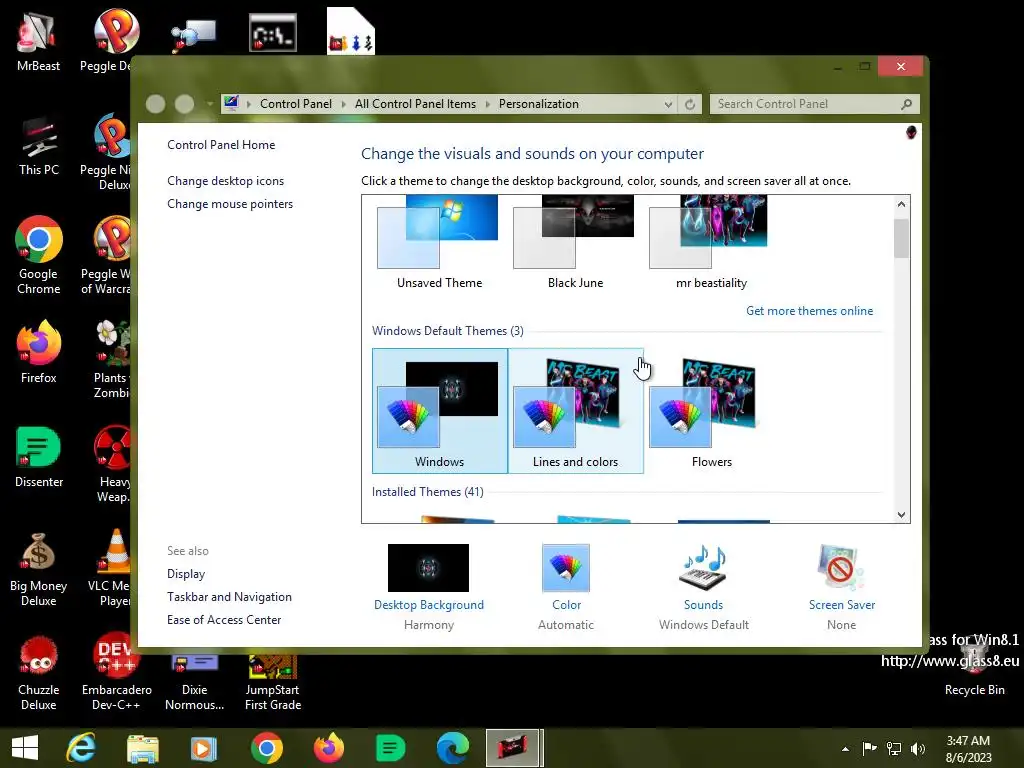Image resolution: width=1024 pixels, height=768 pixels.
Task: Launch Microsoft Edge from taskbar
Action: (x=453, y=748)
